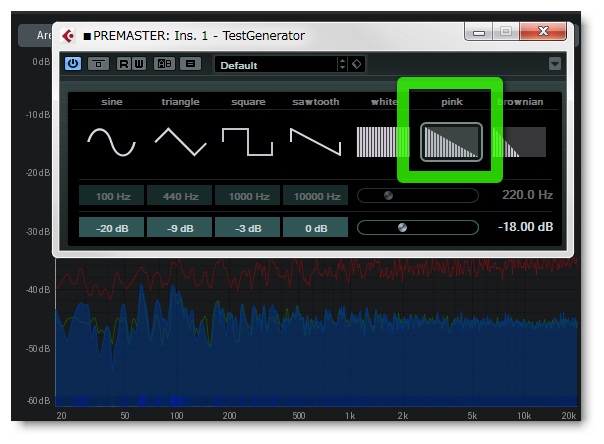Image resolution: width=604 pixels, height=444 pixels.
Task: Click the 220.0 Hz frequency value
Action: coord(527,195)
